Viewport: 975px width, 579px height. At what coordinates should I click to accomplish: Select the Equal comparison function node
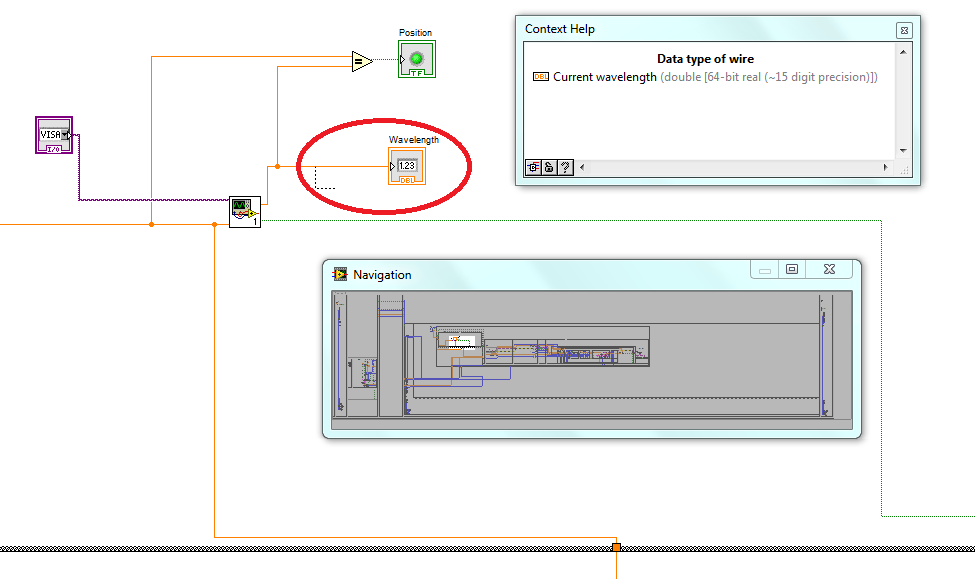coord(362,62)
